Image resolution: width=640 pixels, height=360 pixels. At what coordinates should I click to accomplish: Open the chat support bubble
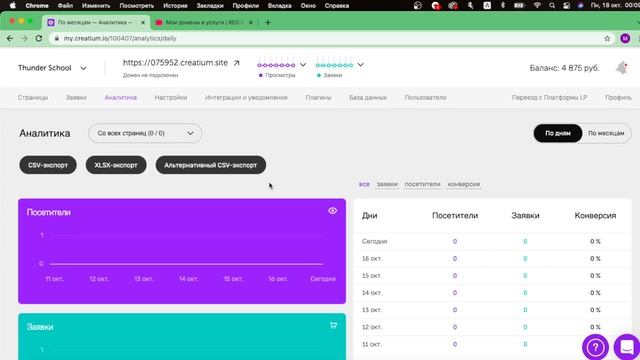(x=627, y=347)
